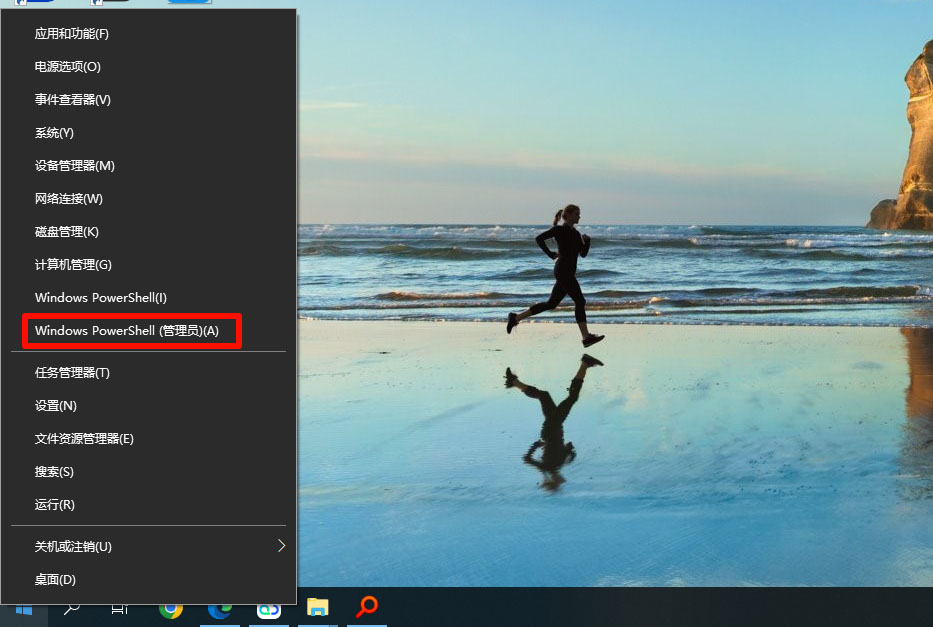The image size is (933, 627).
Task: Click the Windows Start button
Action: click(x=22, y=608)
